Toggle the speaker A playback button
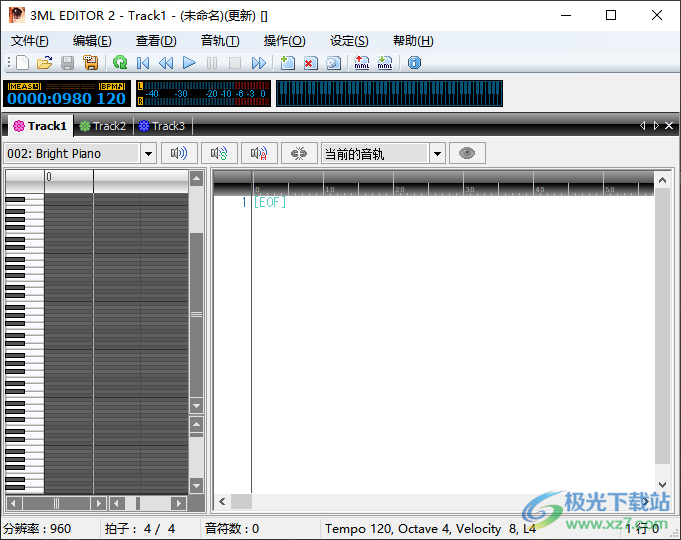Image resolution: width=681 pixels, height=540 pixels. (259, 153)
